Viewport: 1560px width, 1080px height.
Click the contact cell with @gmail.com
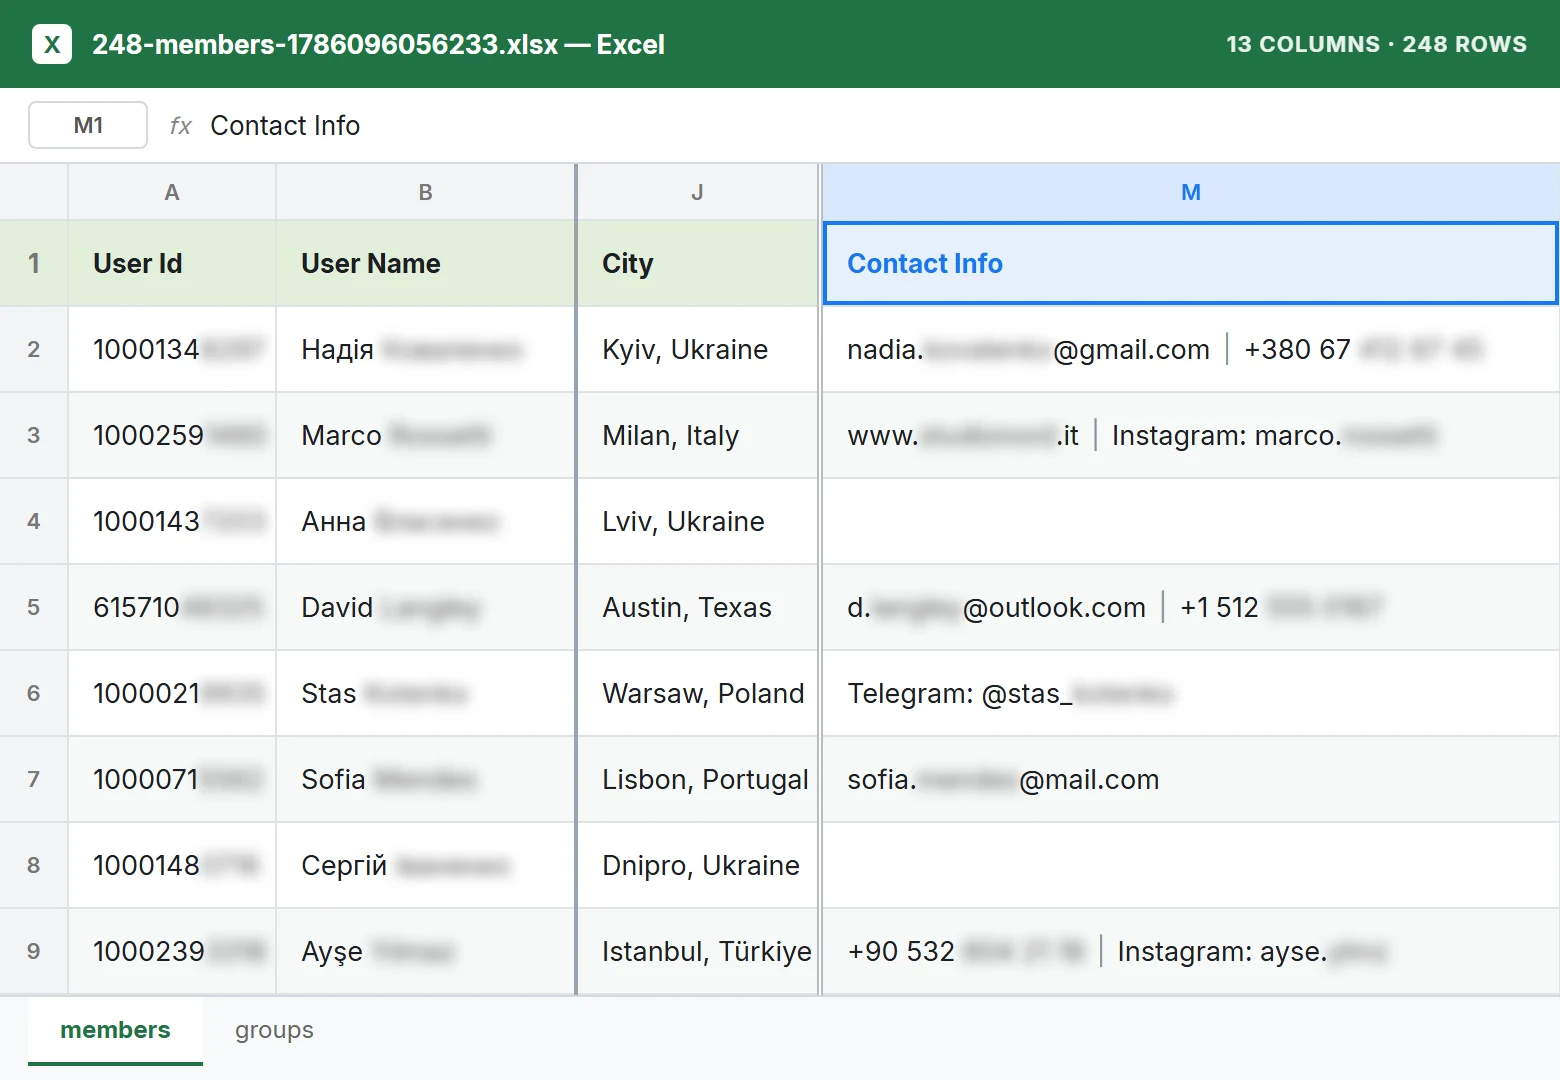pyautogui.click(x=1190, y=349)
